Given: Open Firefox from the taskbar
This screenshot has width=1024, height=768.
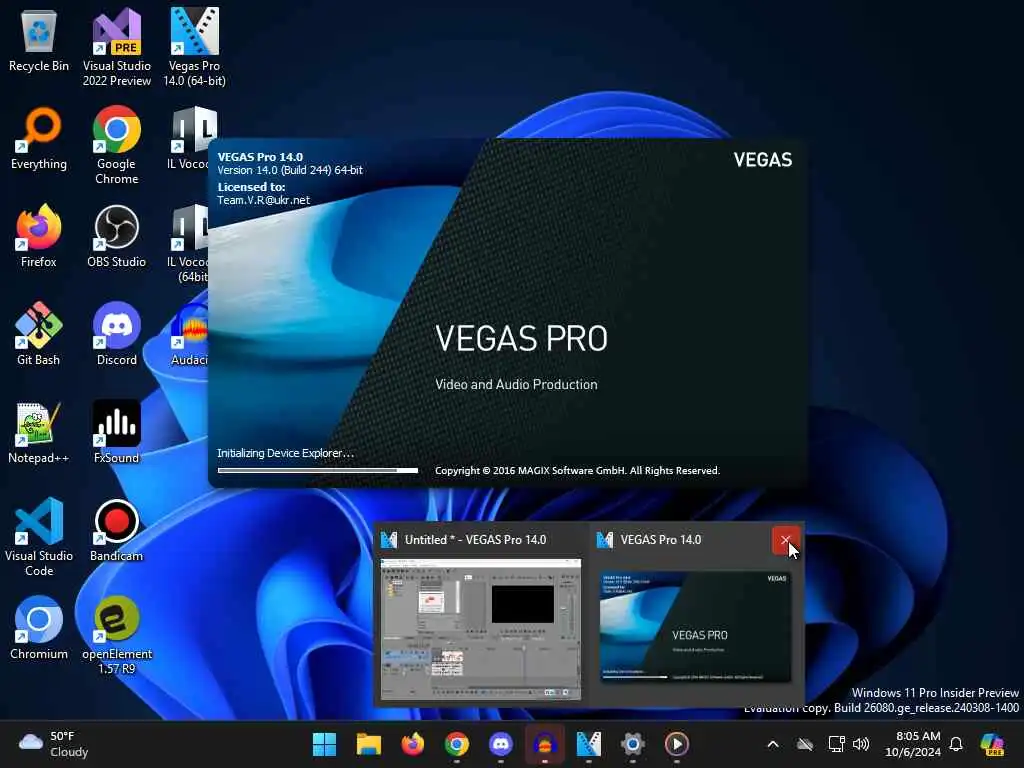Looking at the screenshot, I should pyautogui.click(x=412, y=744).
